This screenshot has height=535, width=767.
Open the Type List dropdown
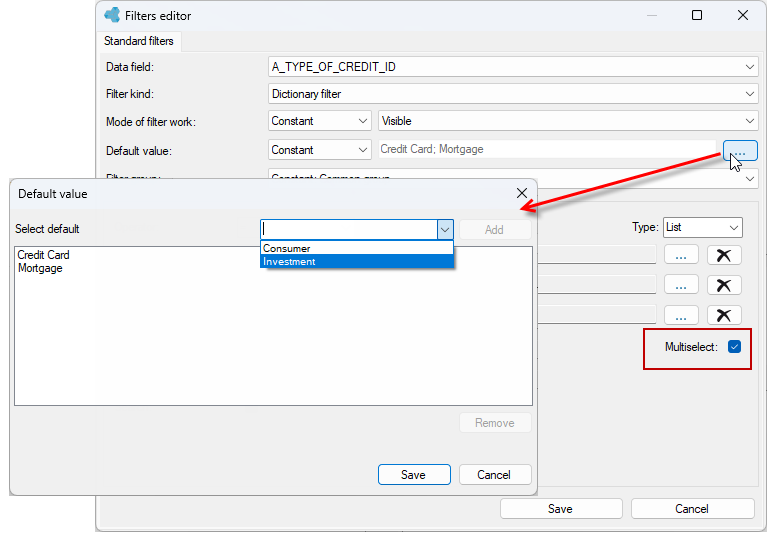click(703, 227)
